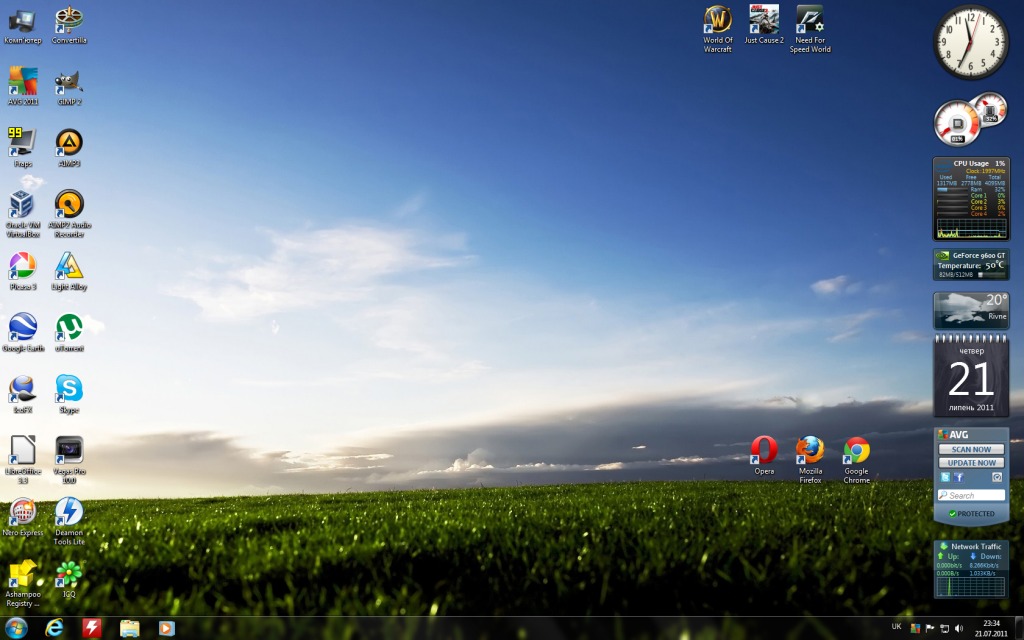Launch the Light Alloy shortcut
Image resolution: width=1024 pixels, height=640 pixels.
pos(69,271)
